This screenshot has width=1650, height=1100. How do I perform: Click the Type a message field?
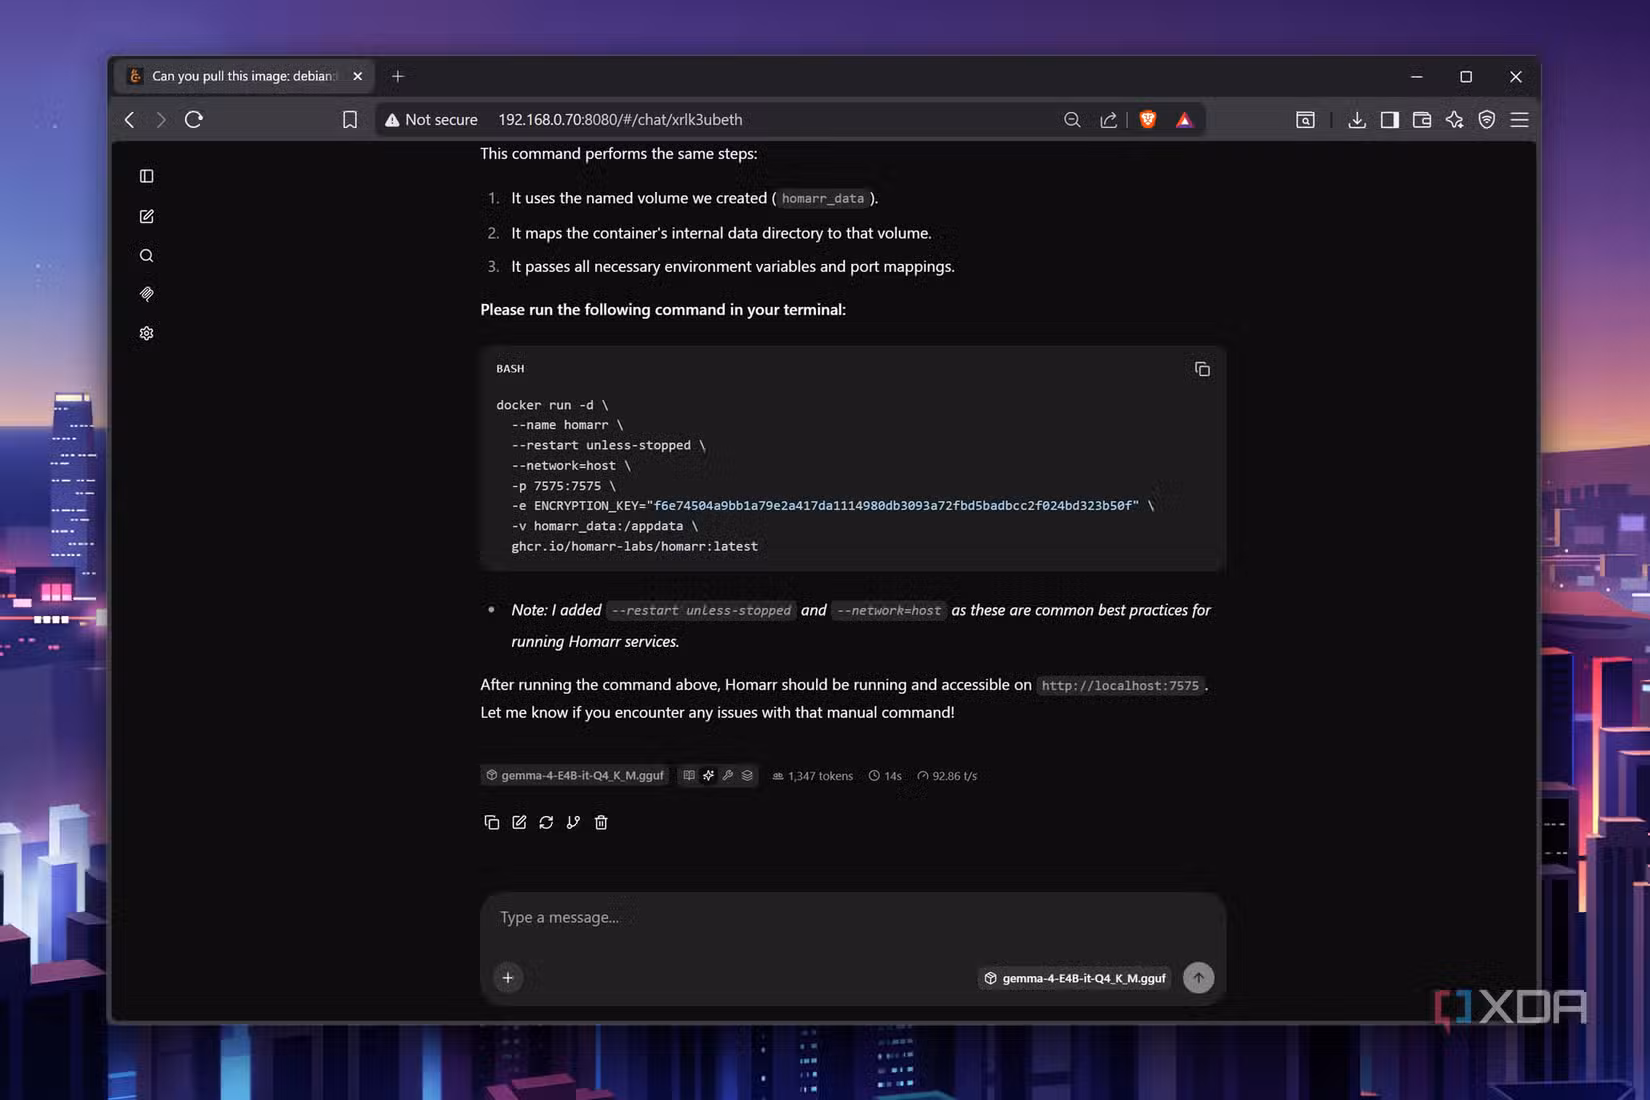852,917
